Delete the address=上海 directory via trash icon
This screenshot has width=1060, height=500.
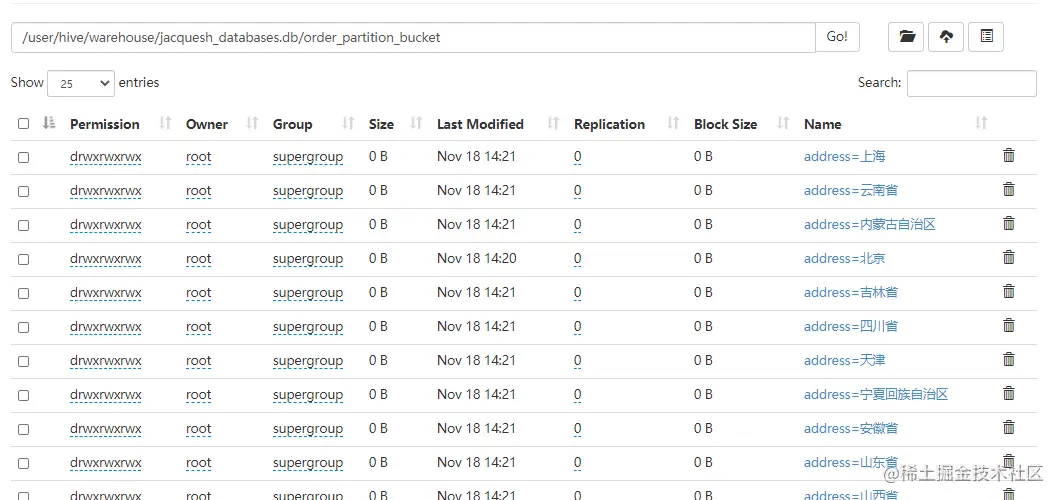click(x=1008, y=156)
